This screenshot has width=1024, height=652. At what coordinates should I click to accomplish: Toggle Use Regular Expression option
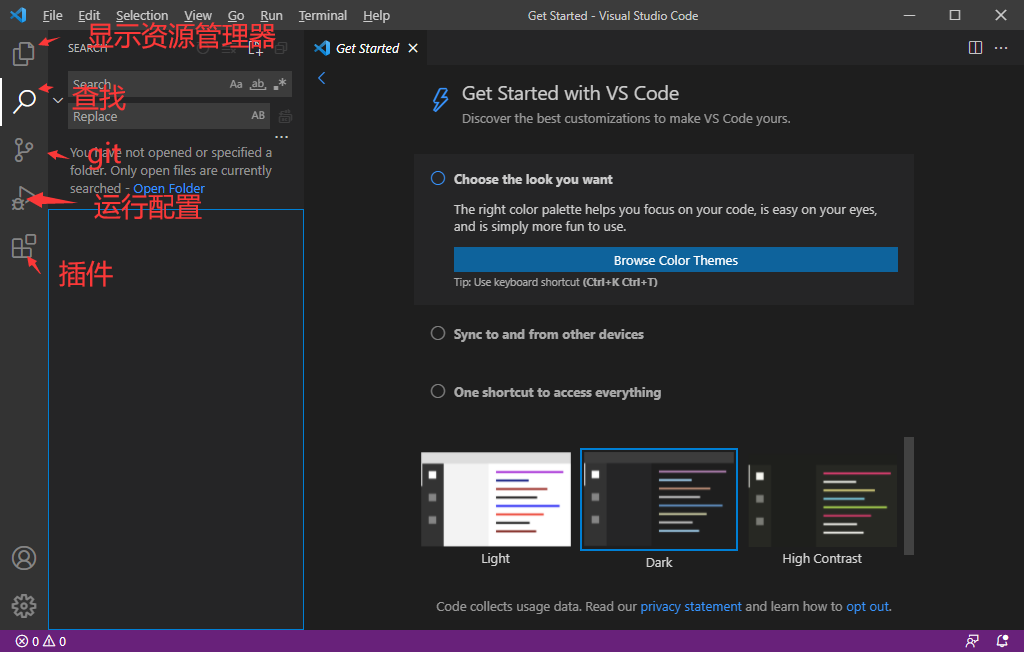280,84
